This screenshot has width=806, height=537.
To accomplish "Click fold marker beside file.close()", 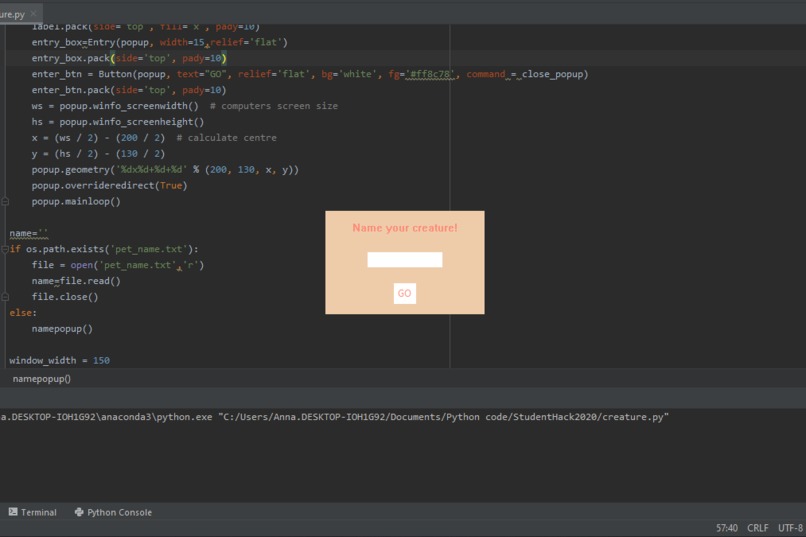I will (5, 297).
